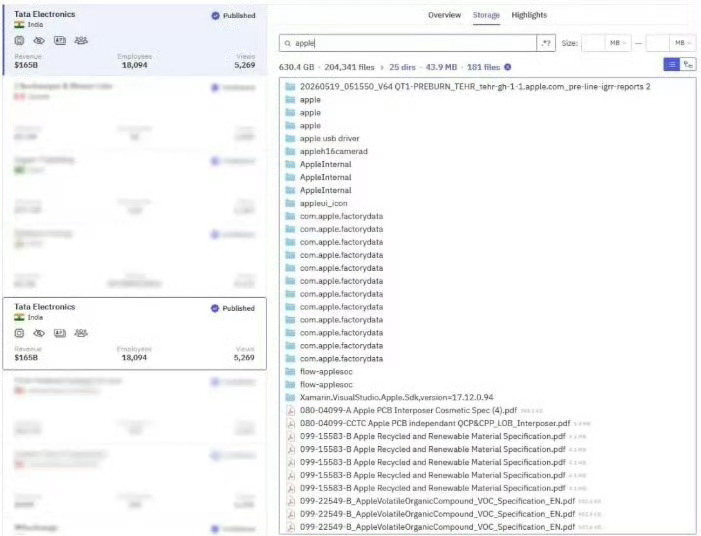Select the blue-highlighted Tata Electronics card title
The image size is (701, 536).
[x=45, y=14]
